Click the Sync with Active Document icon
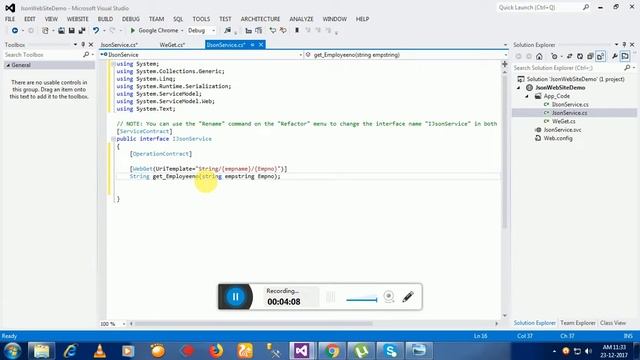Screen dimensions: 640x360 569,56
